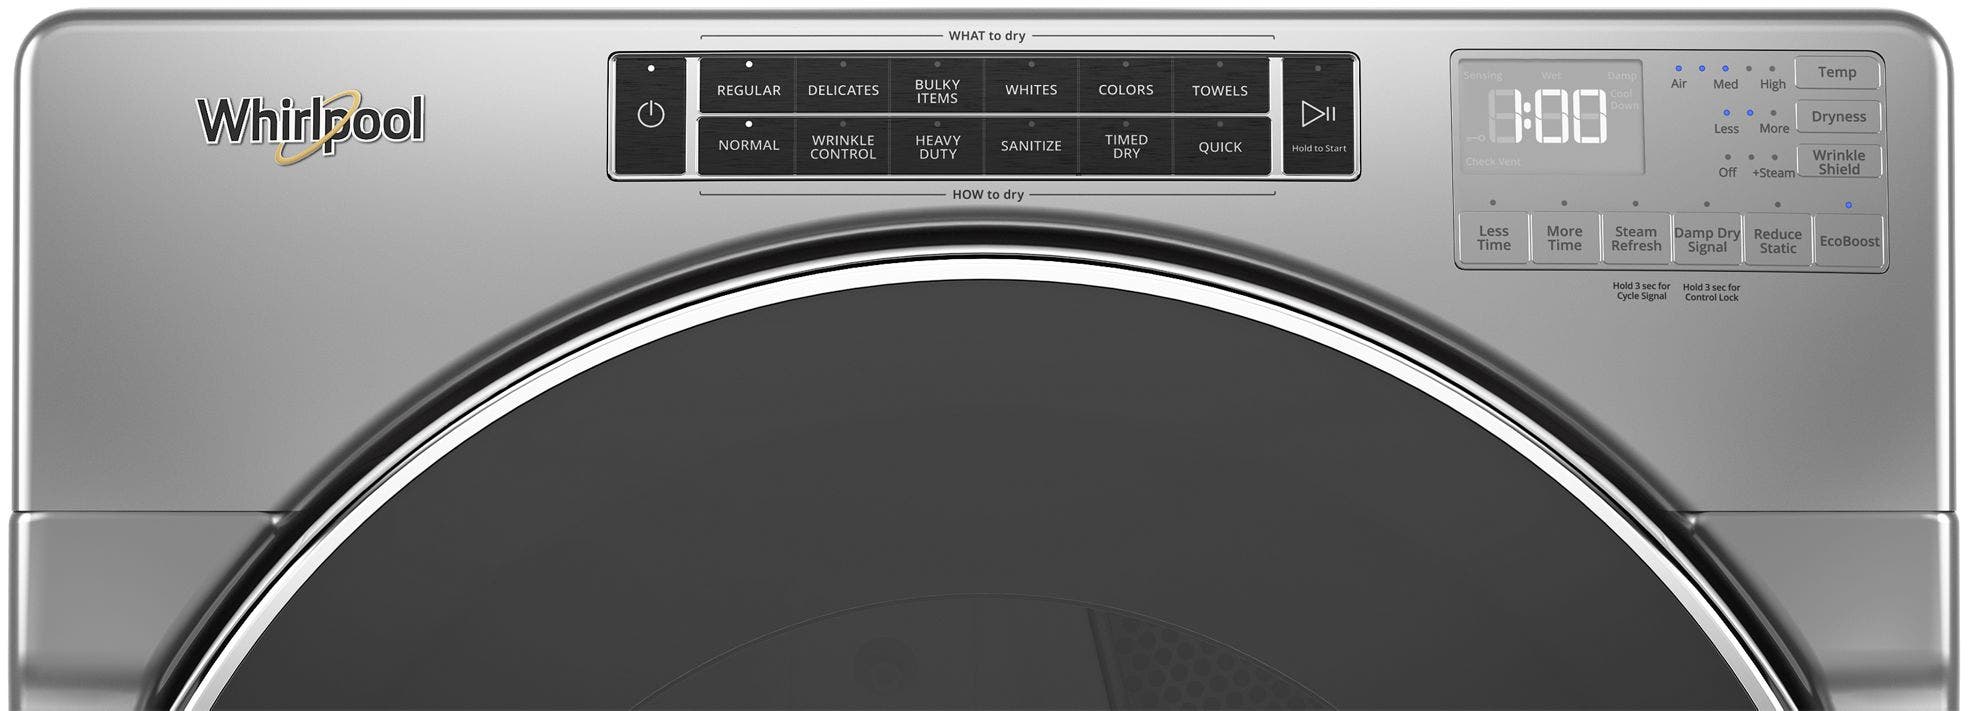Tap the +Steam wrinkle shield label
This screenshot has height=711, width=1968.
1773,173
